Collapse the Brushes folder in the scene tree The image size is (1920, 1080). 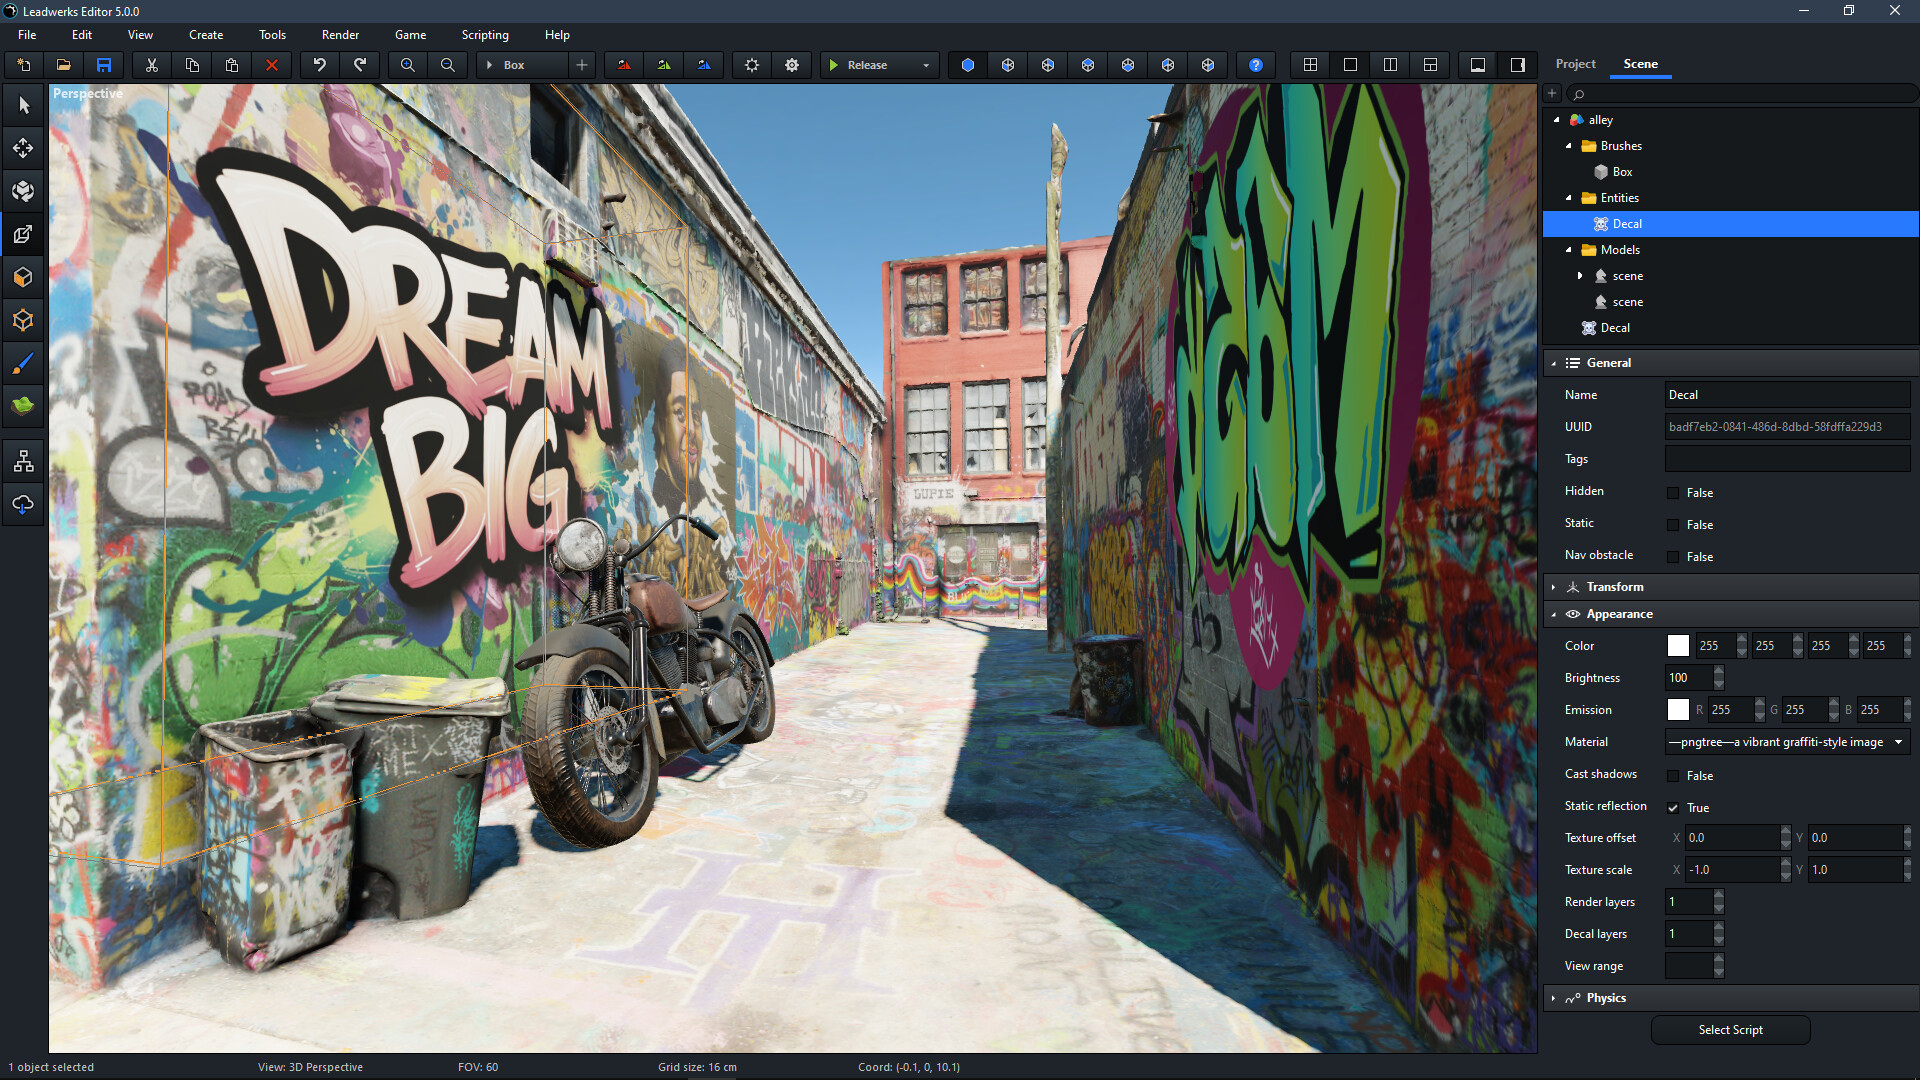tap(1569, 145)
